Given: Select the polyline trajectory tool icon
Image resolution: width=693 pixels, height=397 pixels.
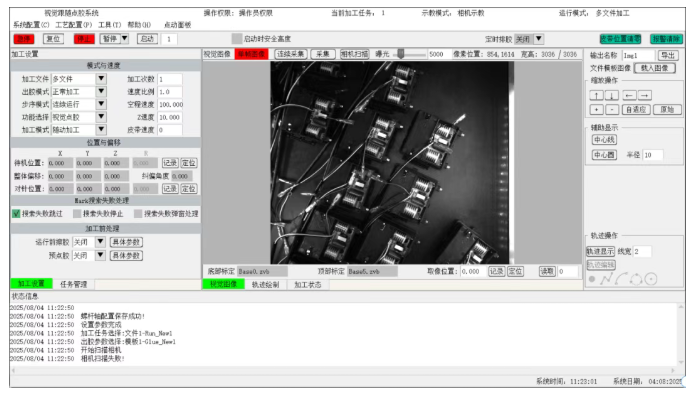Looking at the screenshot, I should (x=606, y=279).
